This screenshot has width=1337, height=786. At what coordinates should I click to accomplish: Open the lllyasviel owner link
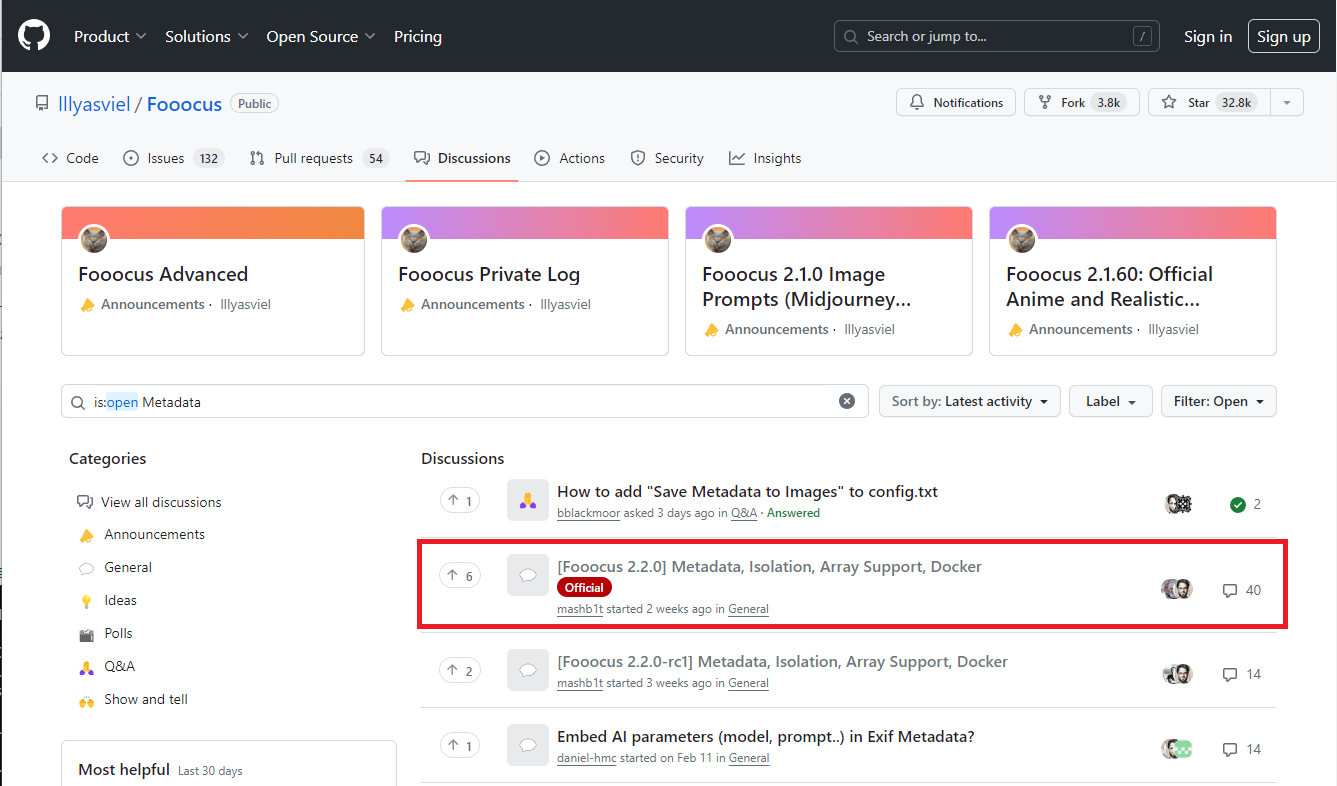tap(94, 104)
